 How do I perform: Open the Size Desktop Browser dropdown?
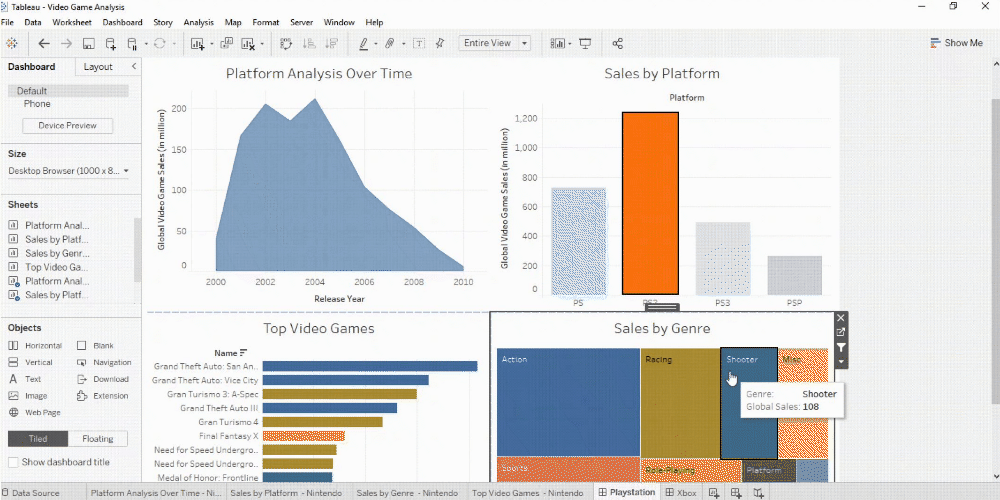click(x=69, y=171)
